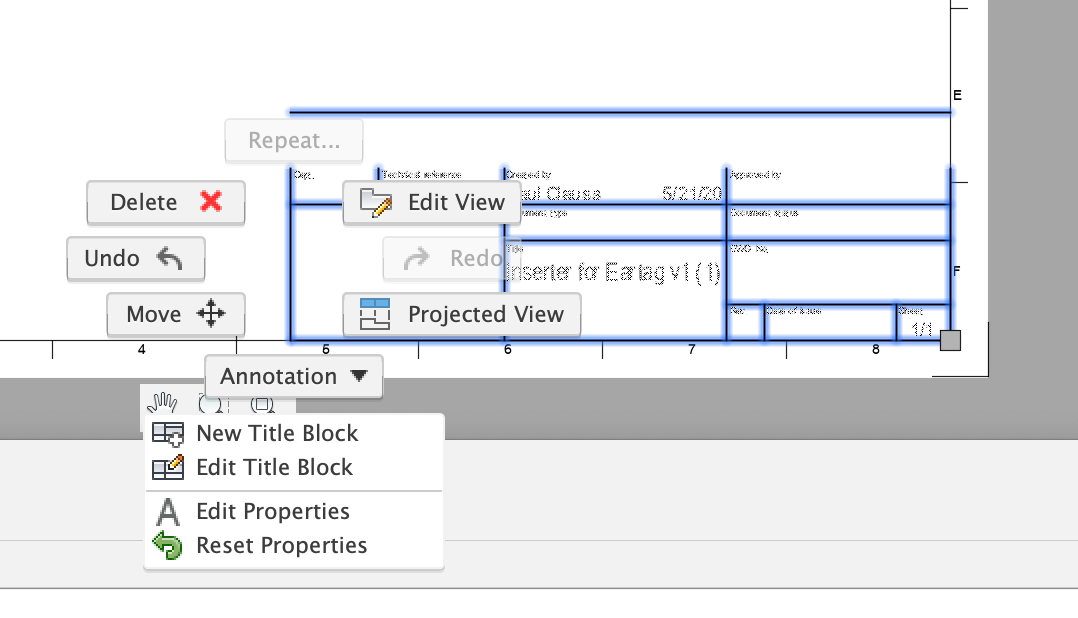Viewport: 1078px width, 618px height.
Task: Open Edit View from the marking menu
Action: pyautogui.click(x=432, y=202)
